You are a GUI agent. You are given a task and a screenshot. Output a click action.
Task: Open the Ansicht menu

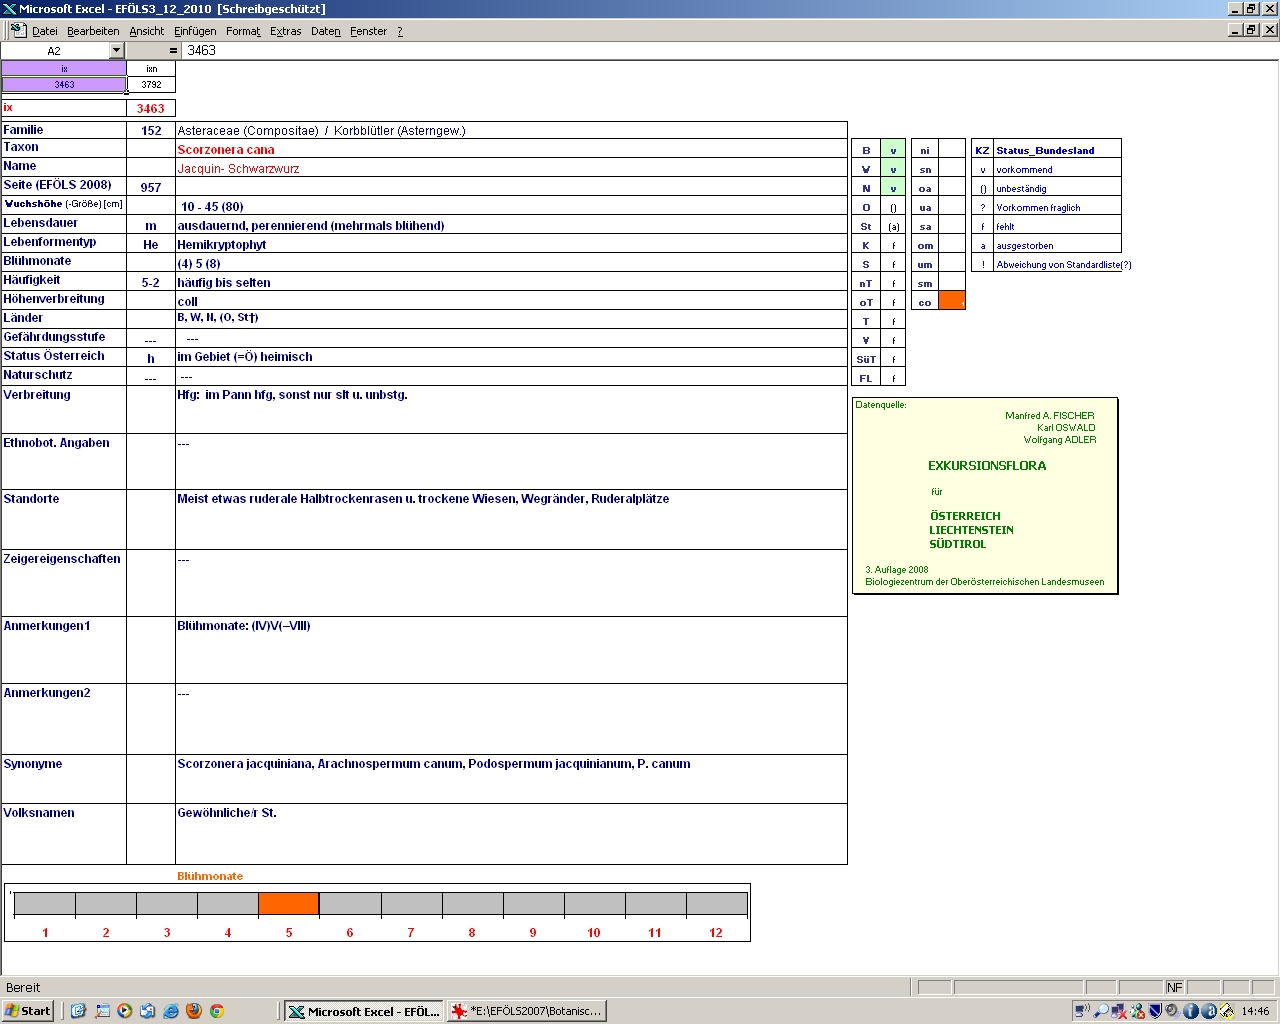[146, 31]
